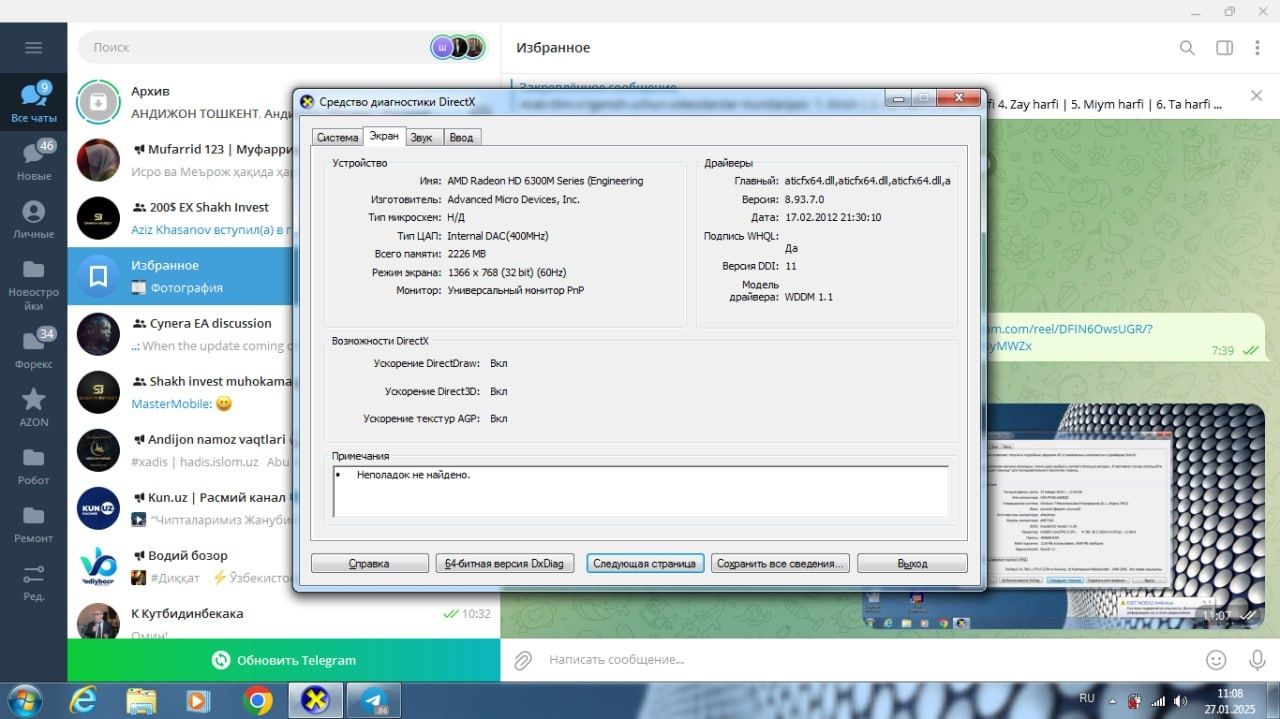Select the Новые chat folder
1280x719 pixels.
pyautogui.click(x=34, y=160)
